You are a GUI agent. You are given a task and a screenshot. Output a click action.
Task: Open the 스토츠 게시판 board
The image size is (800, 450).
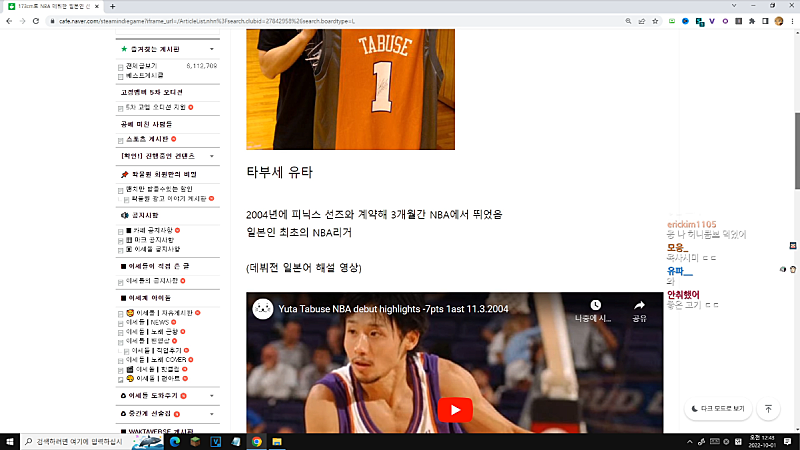pyautogui.click(x=148, y=139)
